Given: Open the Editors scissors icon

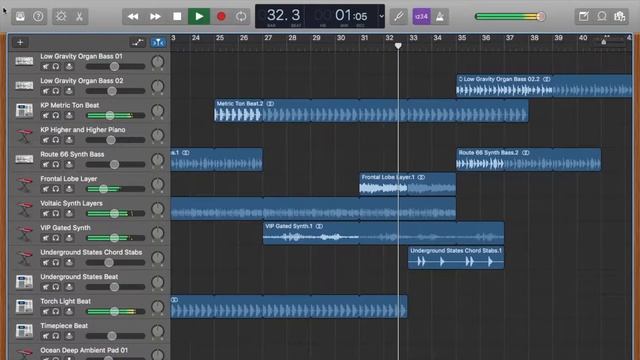Looking at the screenshot, I should coord(79,16).
